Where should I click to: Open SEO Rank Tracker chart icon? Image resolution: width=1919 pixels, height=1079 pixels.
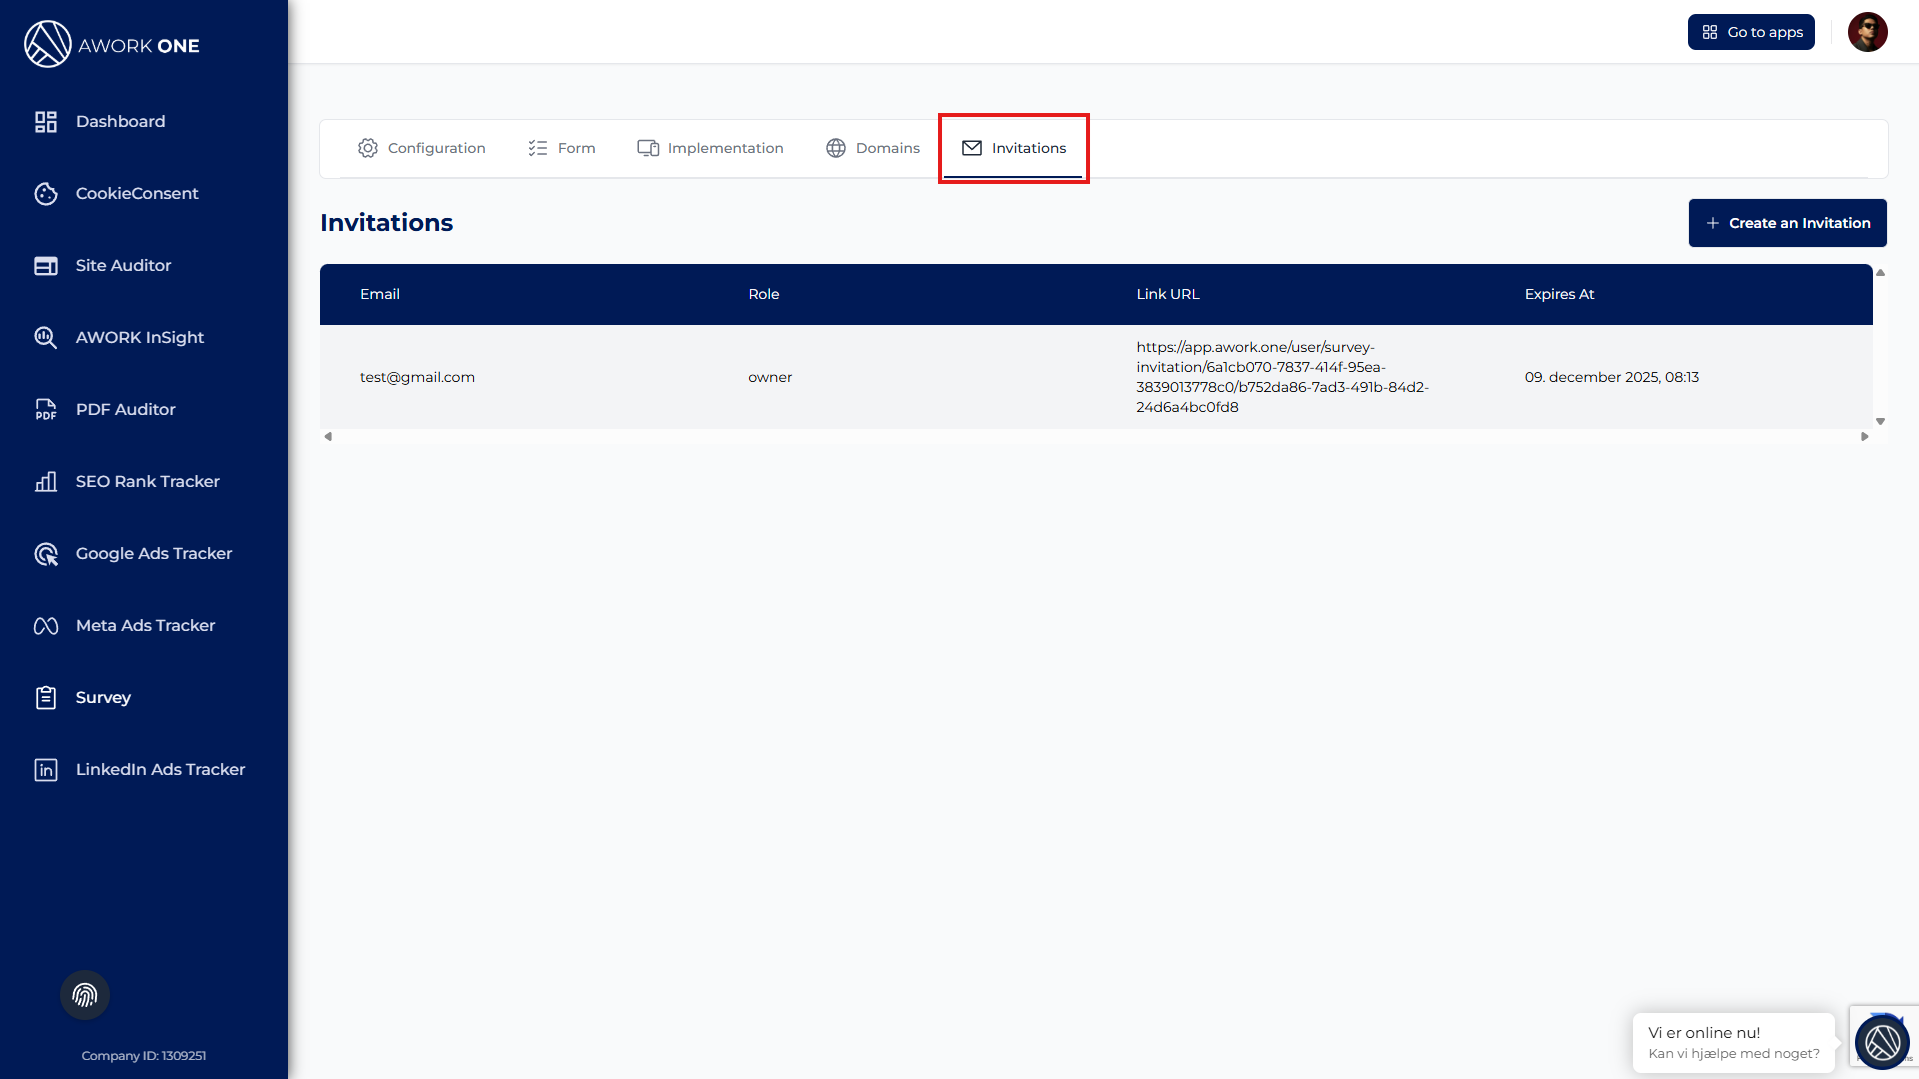pyautogui.click(x=46, y=482)
